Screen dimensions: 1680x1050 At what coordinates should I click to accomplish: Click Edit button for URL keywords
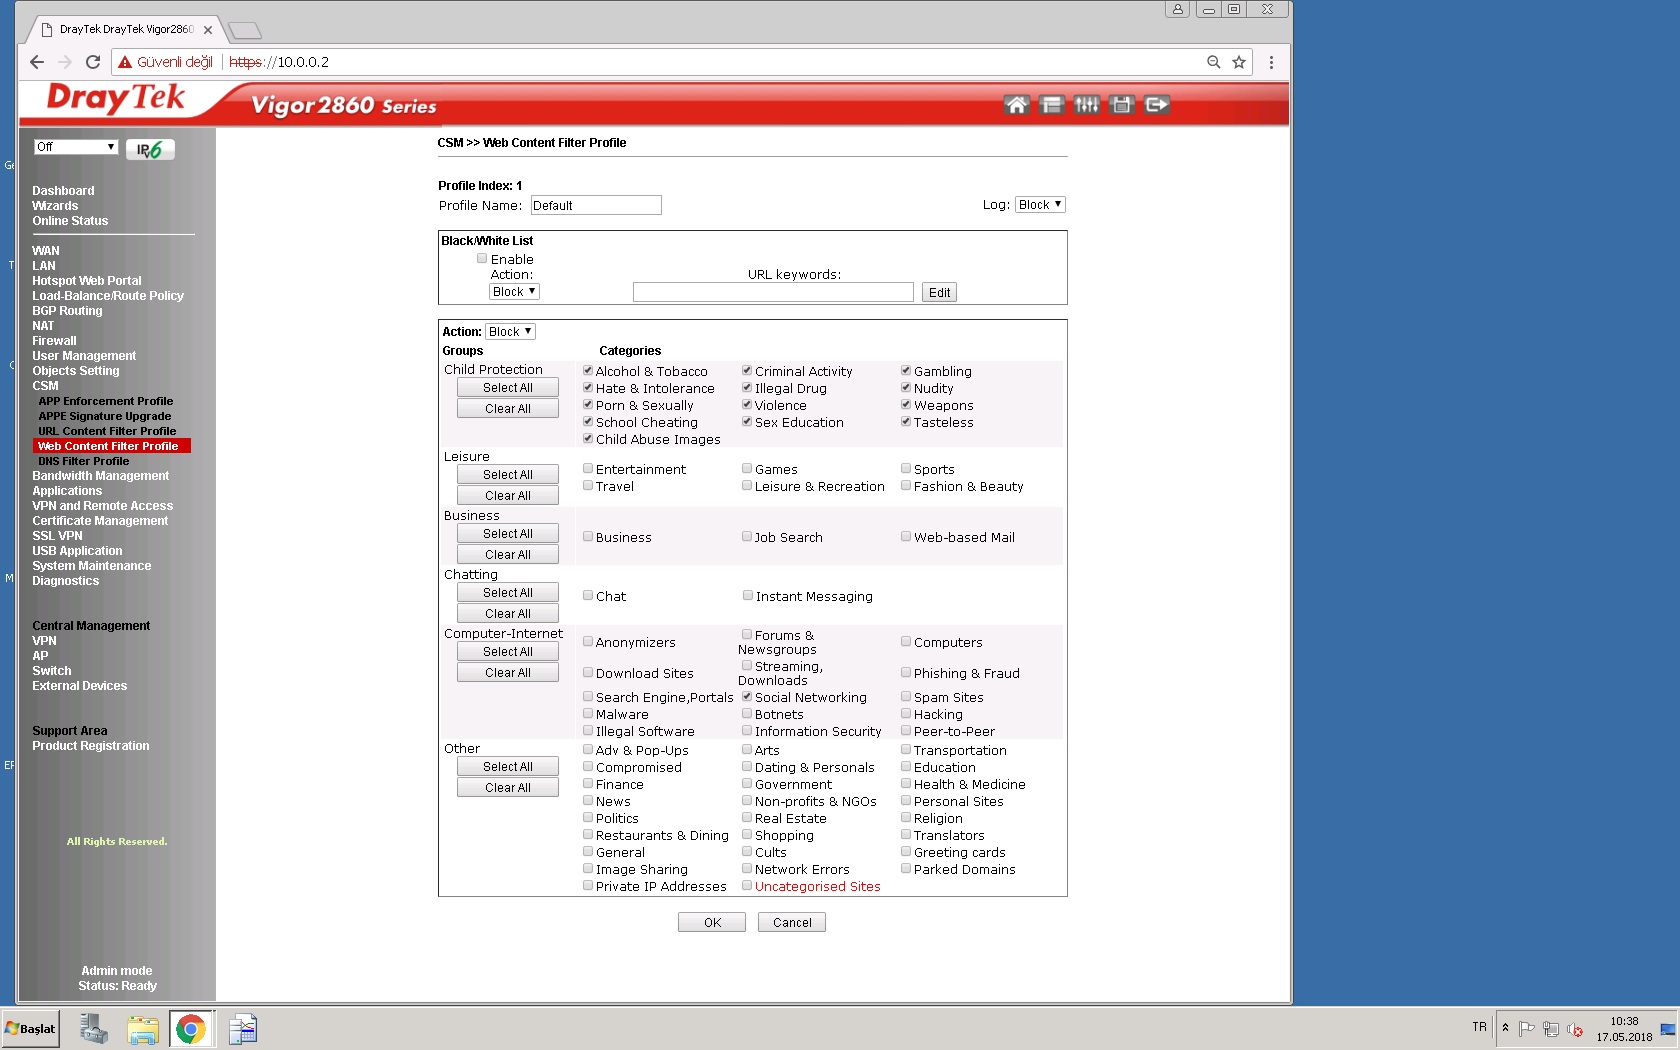939,293
